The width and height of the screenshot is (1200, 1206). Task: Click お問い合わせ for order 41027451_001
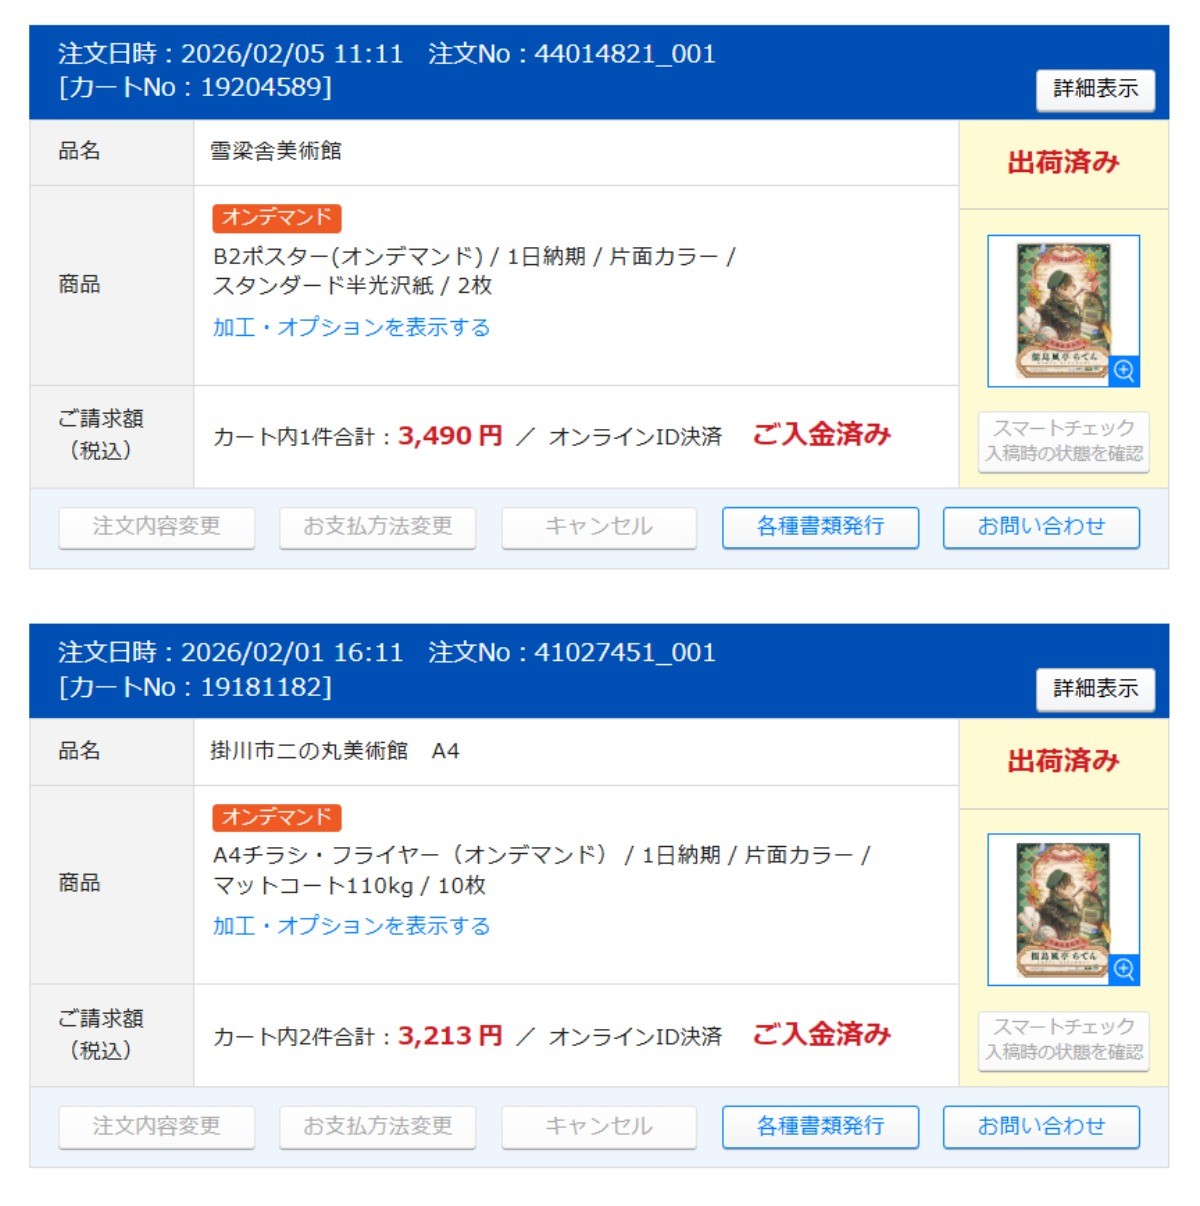[x=1041, y=1127]
